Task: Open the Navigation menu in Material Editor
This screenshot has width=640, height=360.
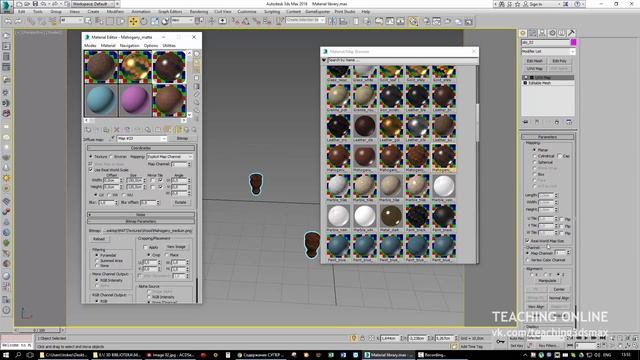Action: coord(129,46)
